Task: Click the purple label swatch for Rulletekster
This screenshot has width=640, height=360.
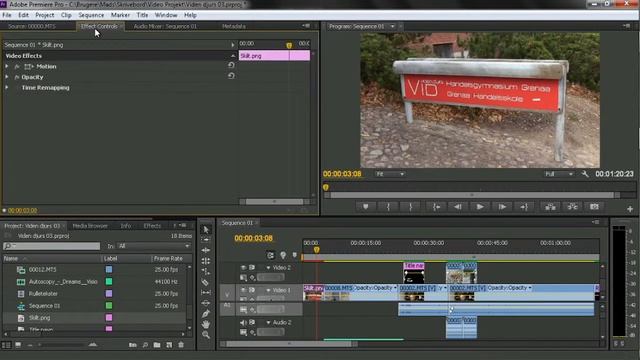Action: click(x=109, y=293)
